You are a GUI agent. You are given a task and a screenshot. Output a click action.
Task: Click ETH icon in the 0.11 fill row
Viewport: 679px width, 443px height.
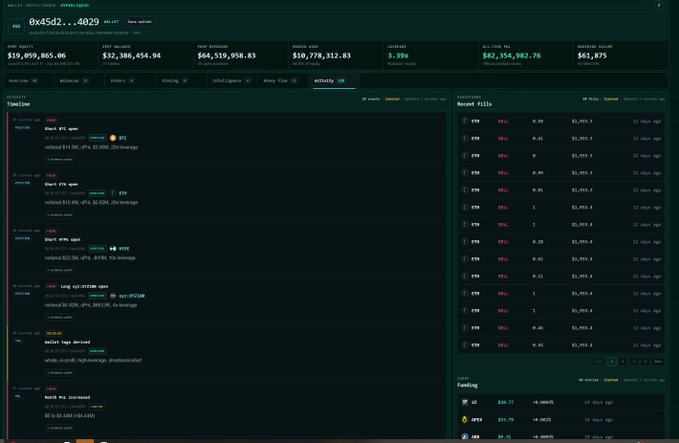[x=465, y=276]
